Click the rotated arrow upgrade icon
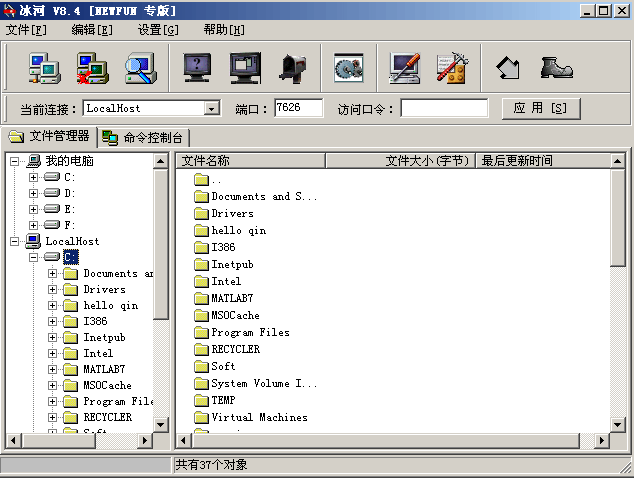634x478 pixels. click(508, 68)
